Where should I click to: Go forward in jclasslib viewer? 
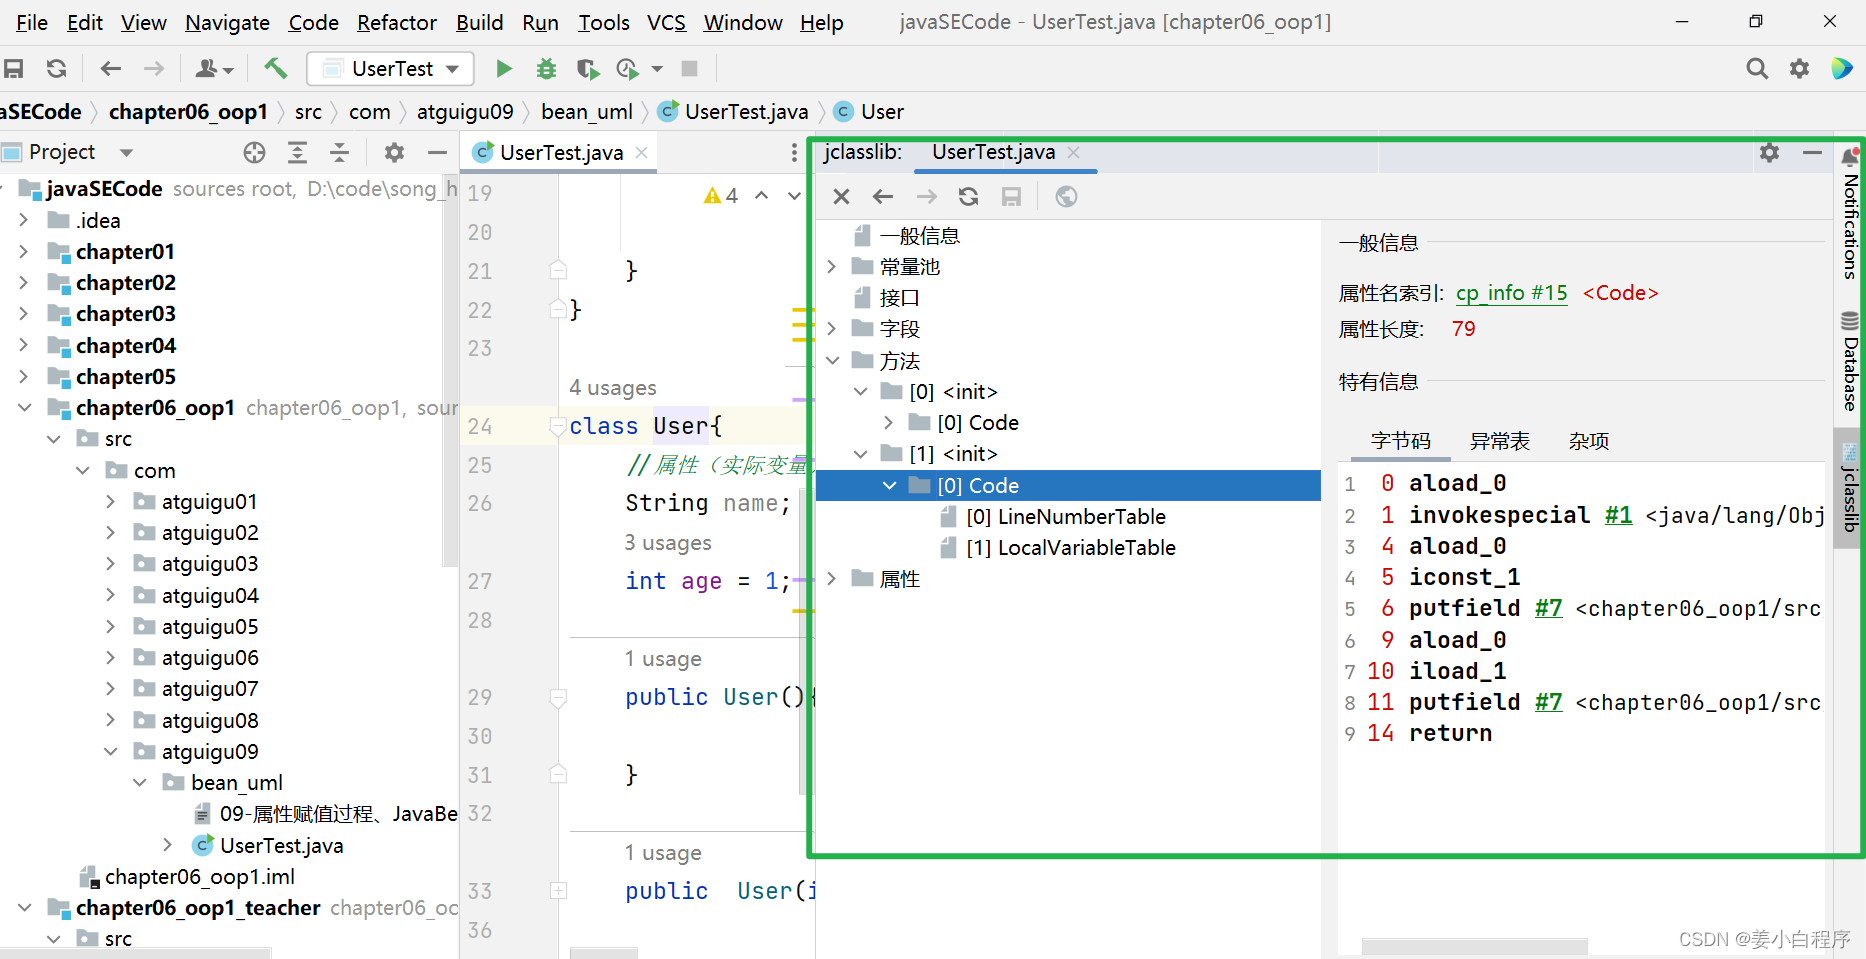[927, 197]
